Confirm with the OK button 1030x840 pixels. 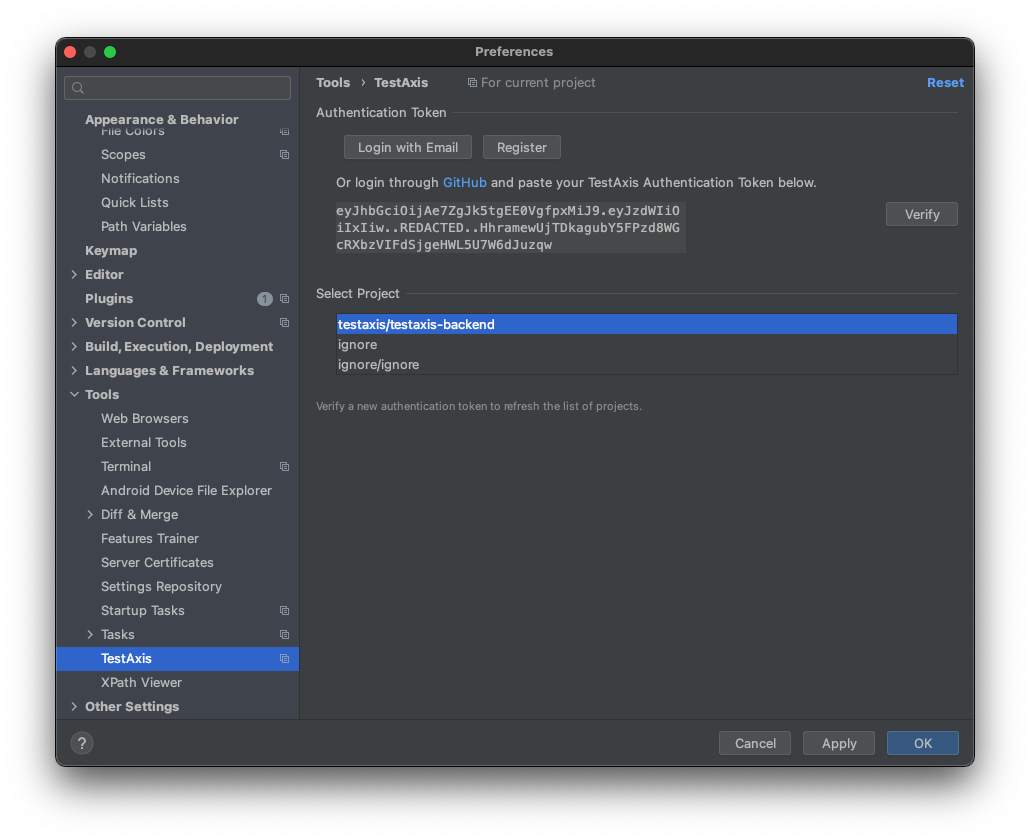click(x=923, y=743)
